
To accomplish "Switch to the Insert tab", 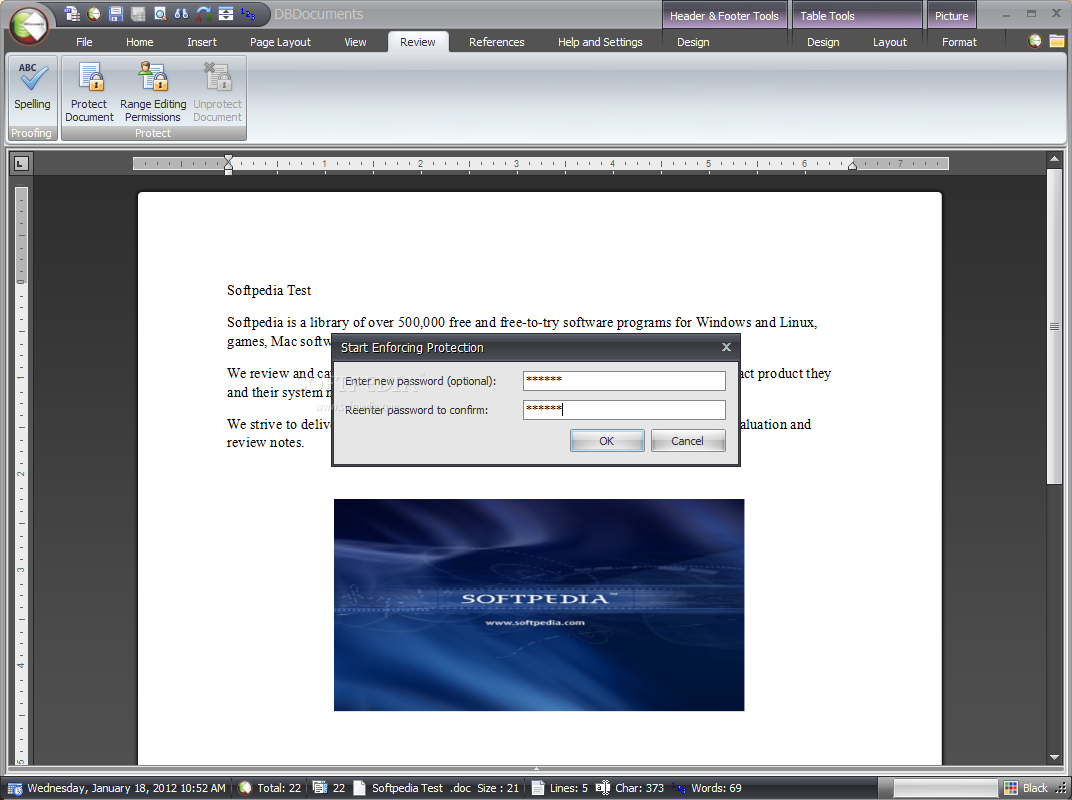I will point(202,42).
